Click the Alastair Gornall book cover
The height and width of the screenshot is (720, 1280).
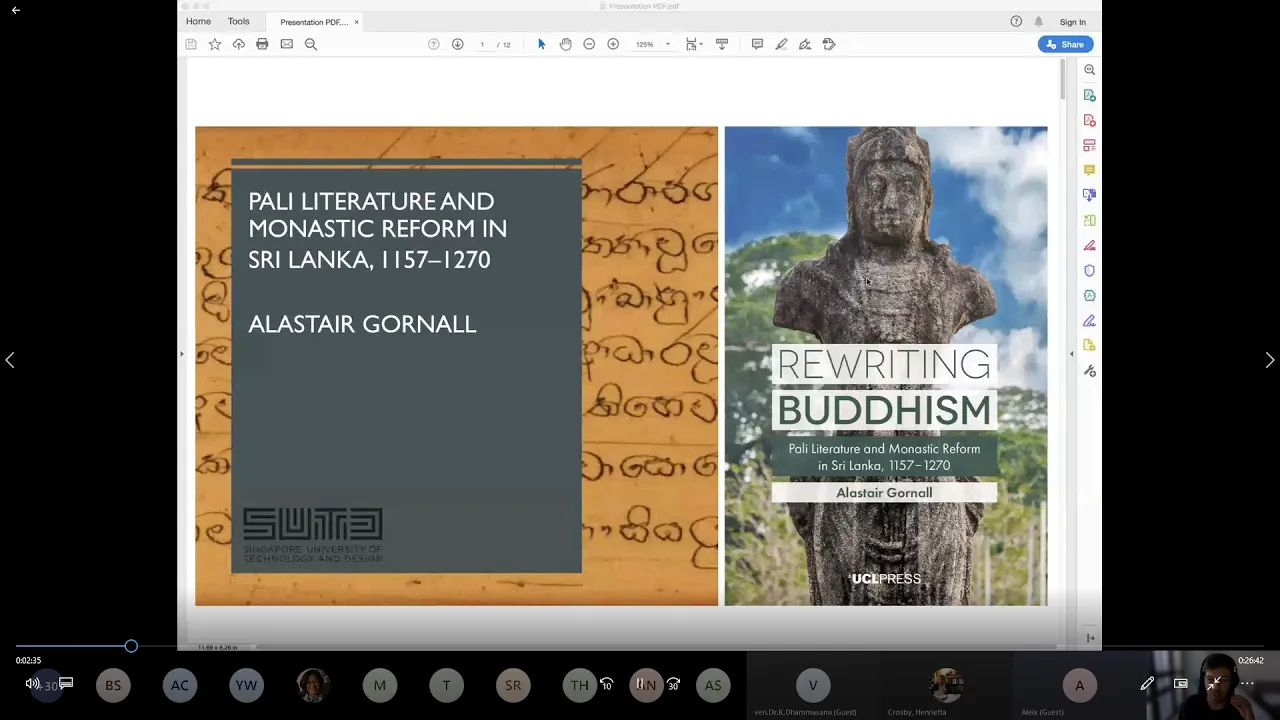886,366
